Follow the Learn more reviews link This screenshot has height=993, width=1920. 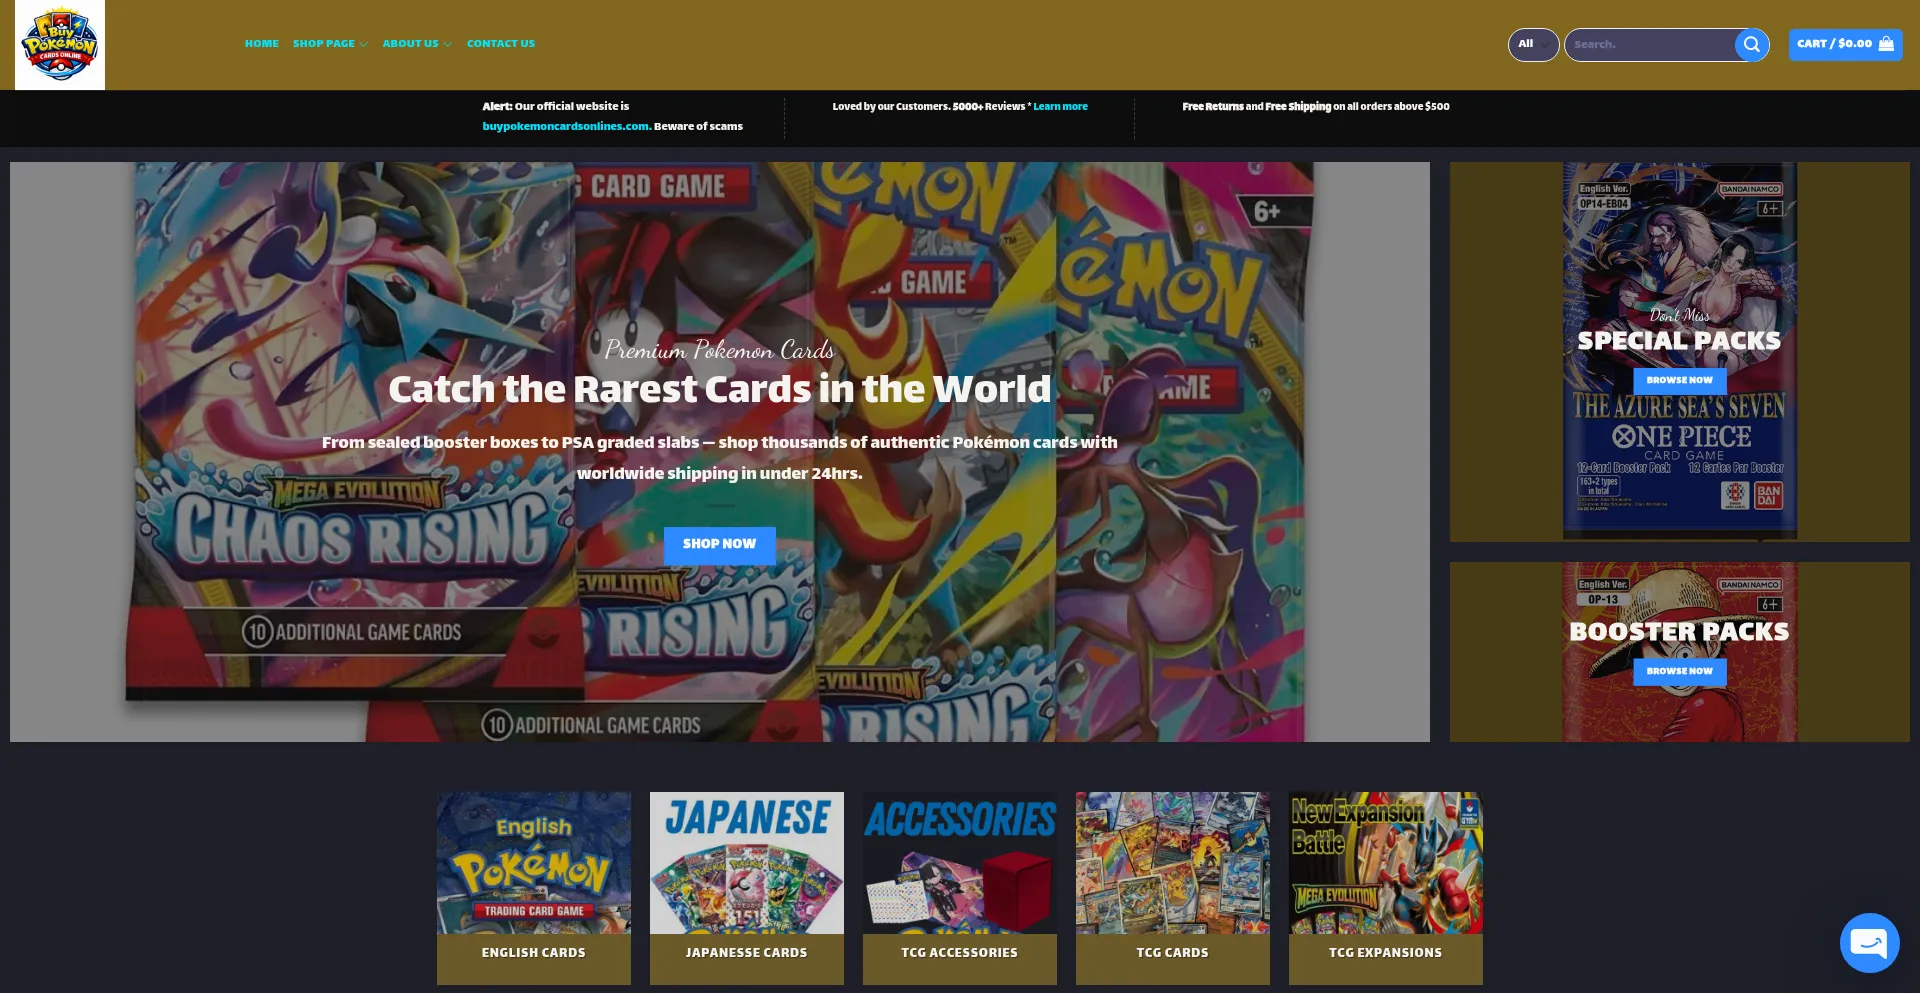pyautogui.click(x=1060, y=106)
